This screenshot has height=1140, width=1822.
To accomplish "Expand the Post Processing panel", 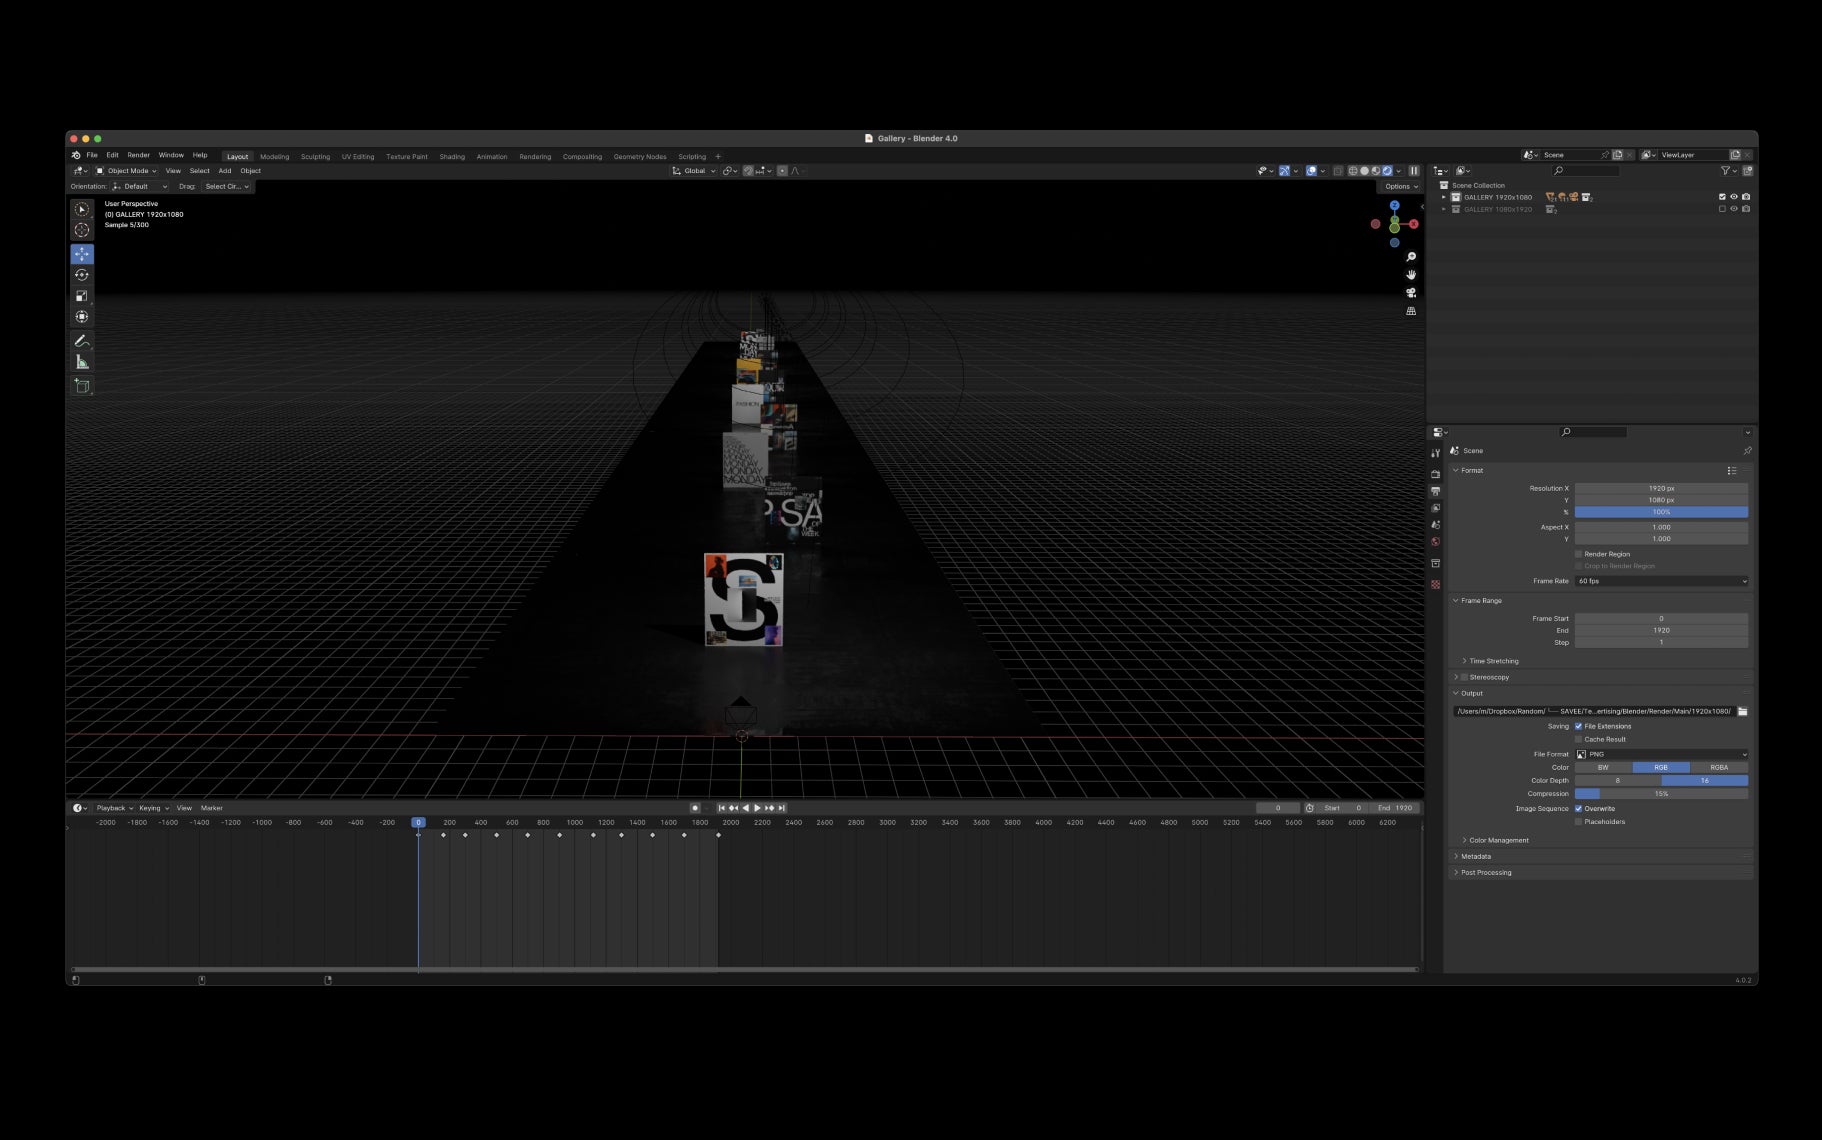I will click(1486, 872).
